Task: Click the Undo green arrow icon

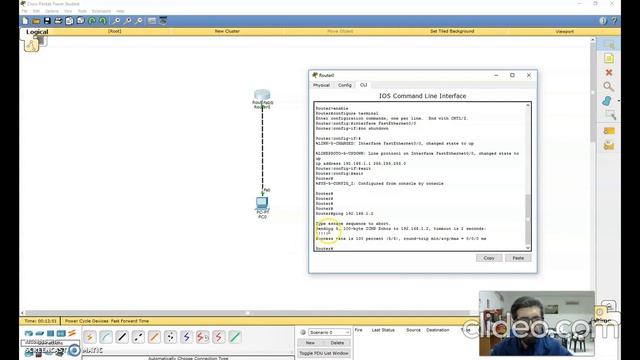Action: (92, 21)
